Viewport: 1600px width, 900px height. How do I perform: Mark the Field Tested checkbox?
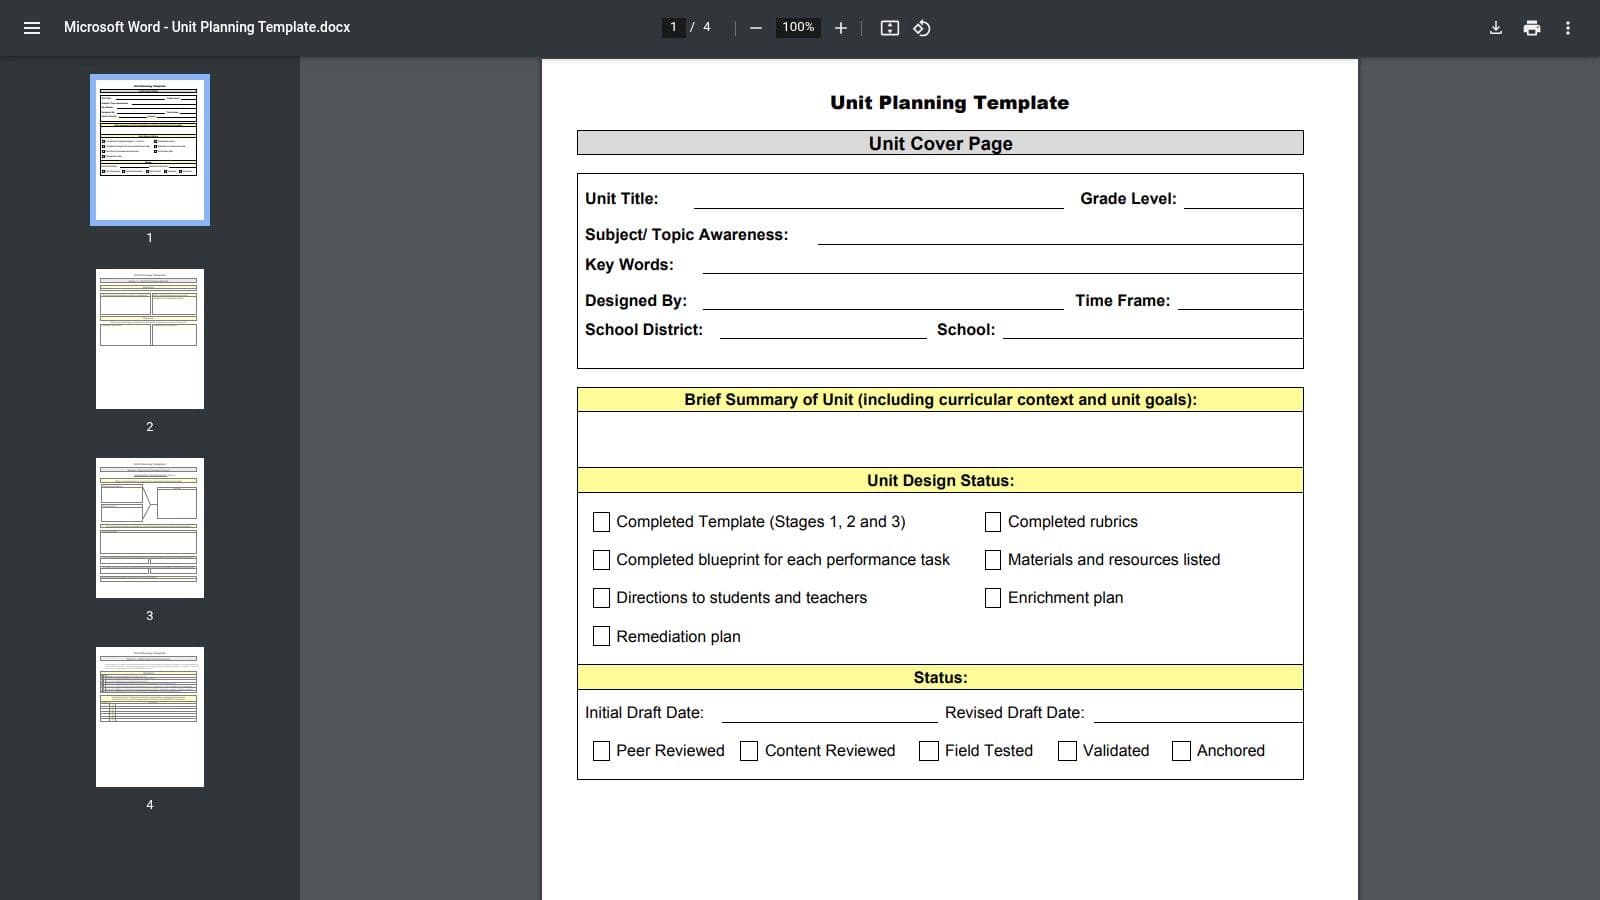click(929, 750)
